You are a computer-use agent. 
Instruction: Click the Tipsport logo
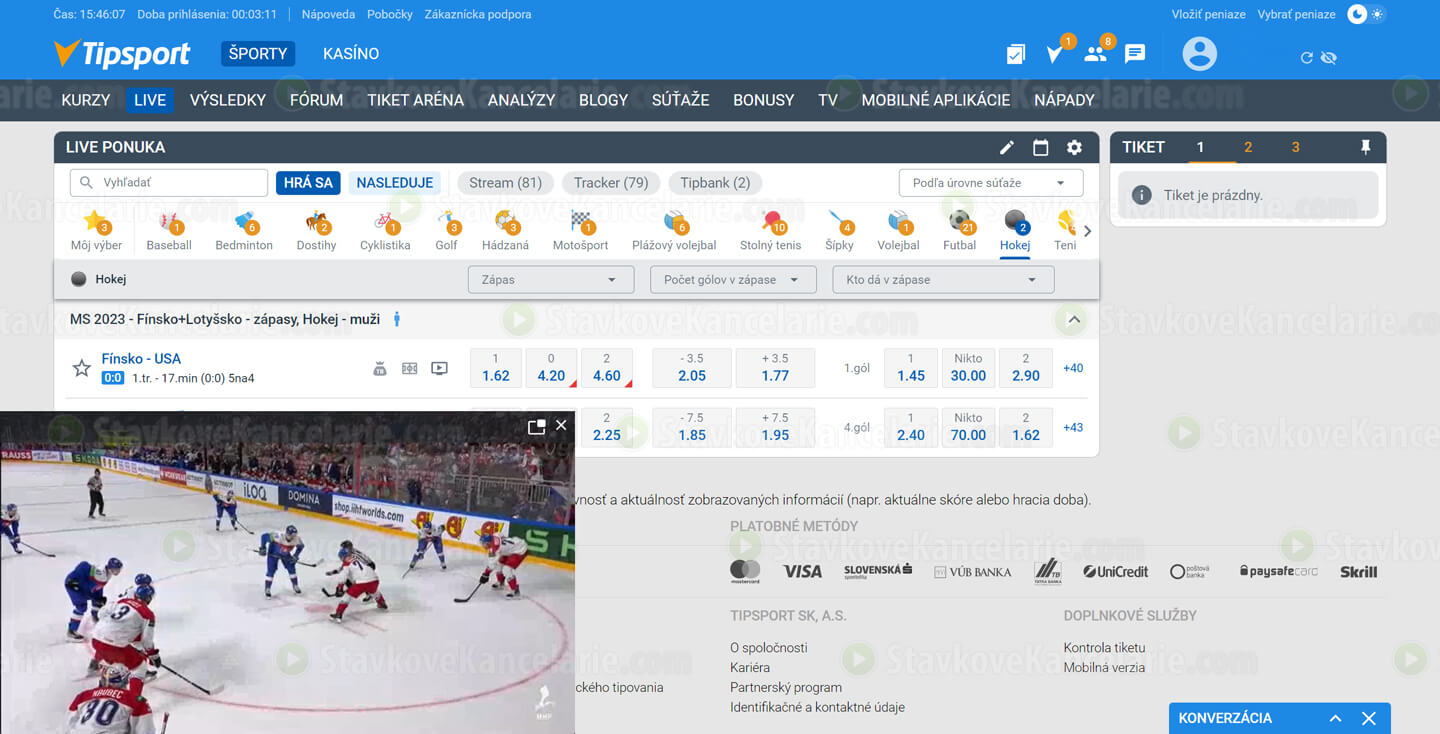pyautogui.click(x=121, y=54)
